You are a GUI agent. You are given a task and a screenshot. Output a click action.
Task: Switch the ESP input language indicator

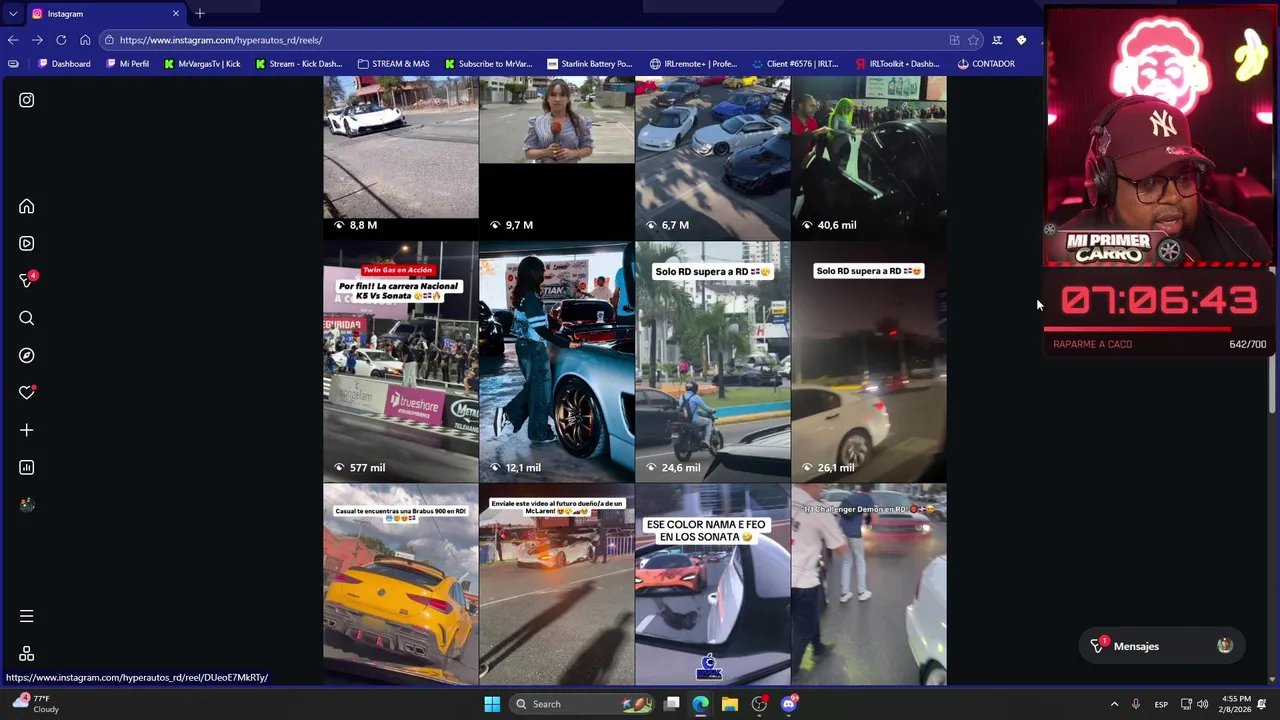(1161, 704)
